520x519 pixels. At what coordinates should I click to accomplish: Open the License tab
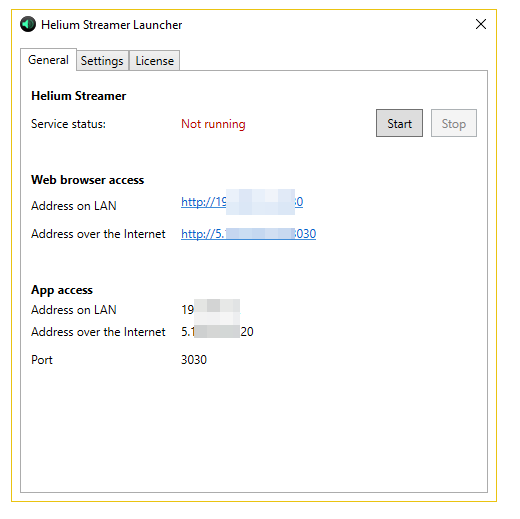tap(155, 61)
